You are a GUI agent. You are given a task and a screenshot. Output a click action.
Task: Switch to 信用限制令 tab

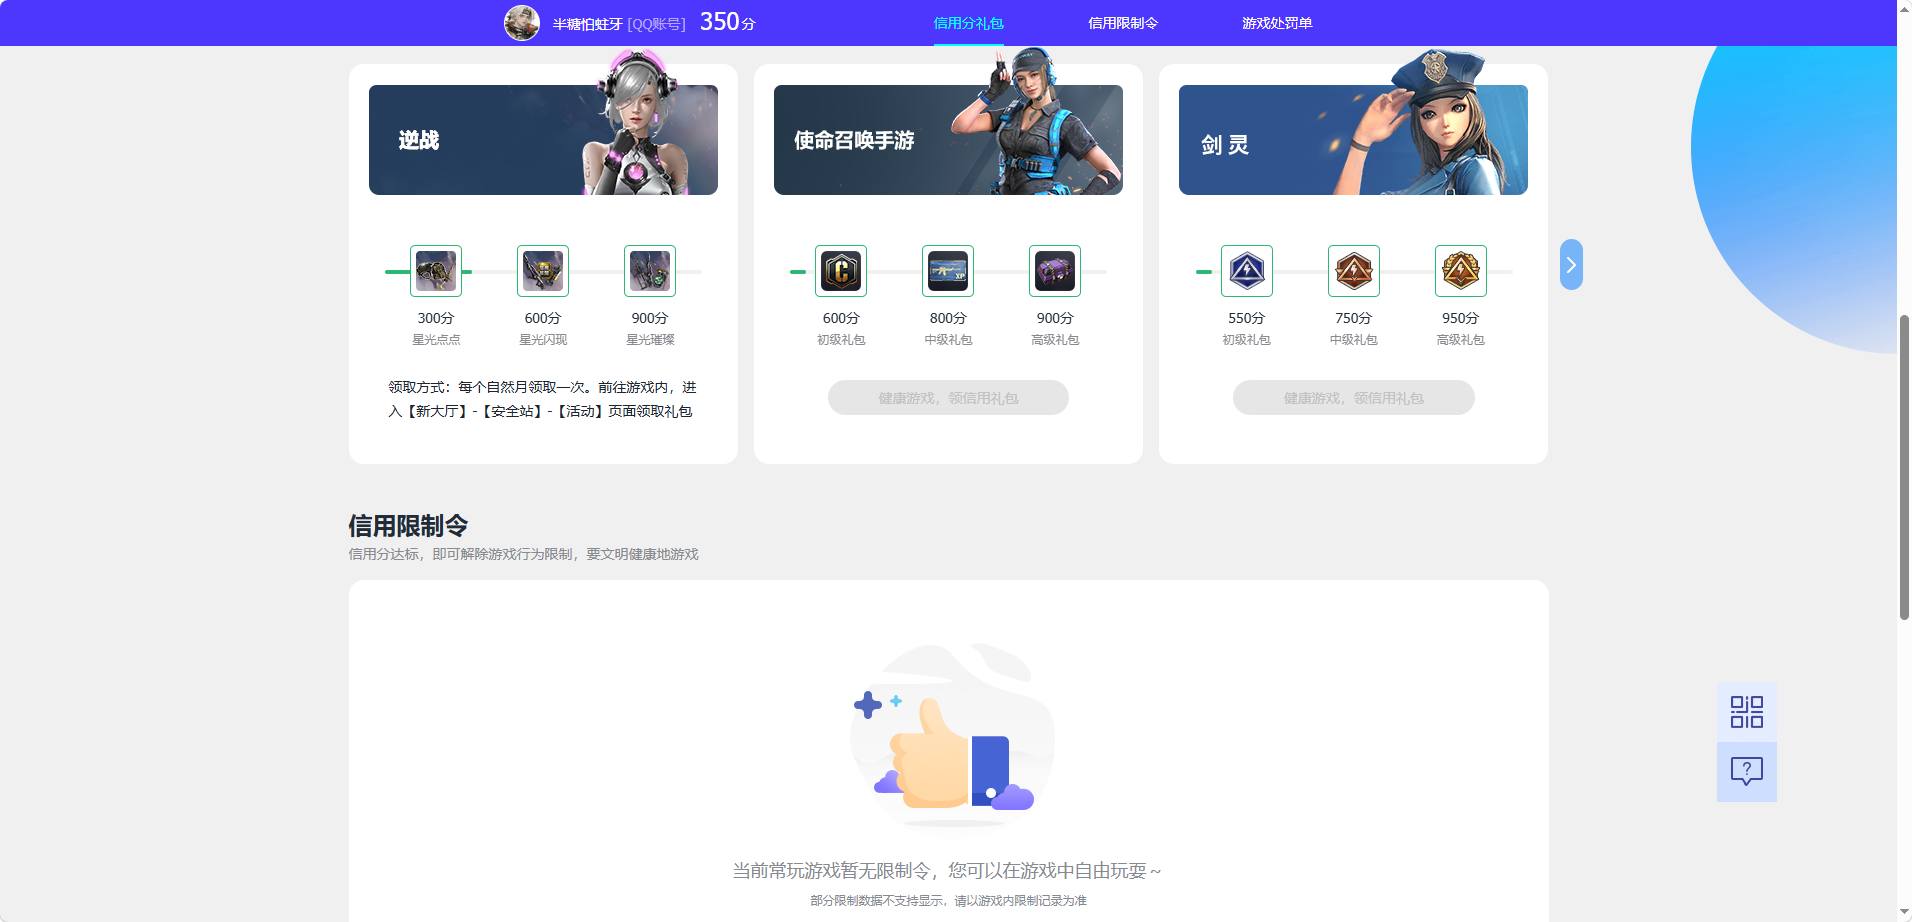pyautogui.click(x=1123, y=23)
